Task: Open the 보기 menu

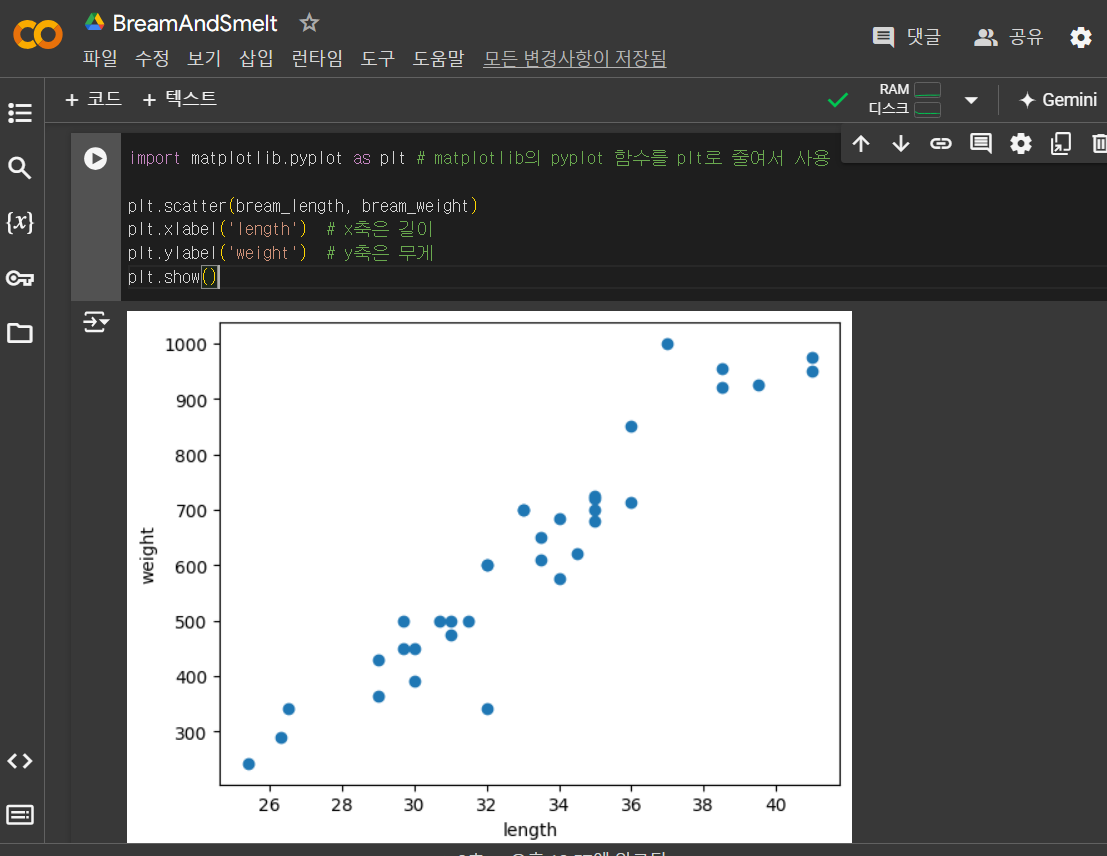Action: 204,58
